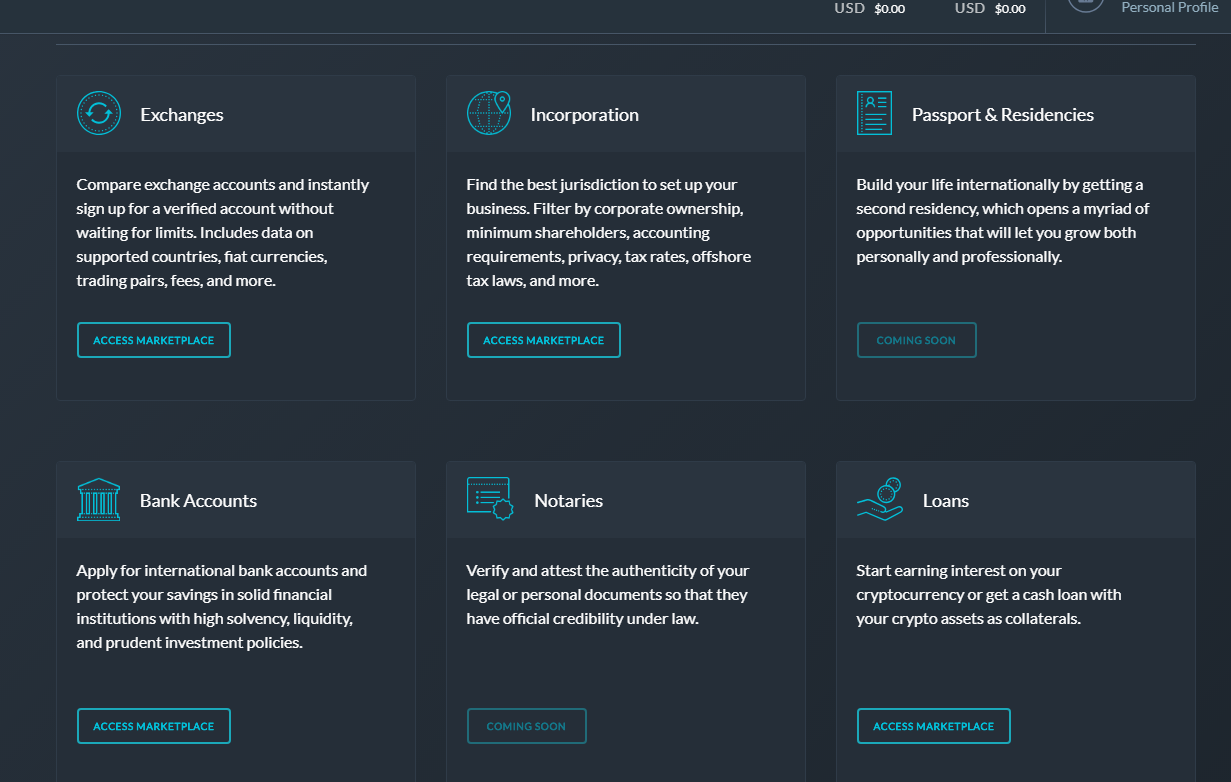Viewport: 1231px width, 782px height.
Task: Click the Exchanges card title
Action: (182, 114)
